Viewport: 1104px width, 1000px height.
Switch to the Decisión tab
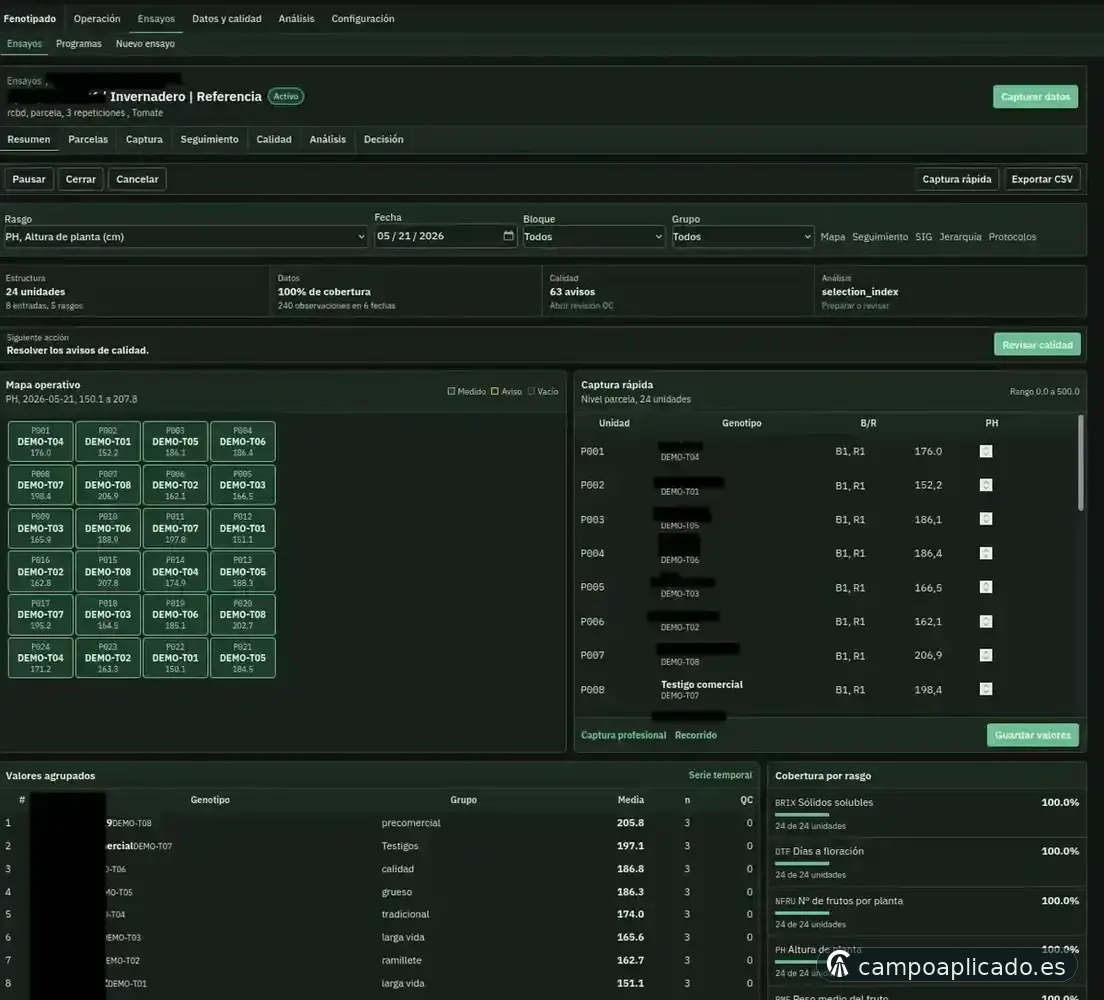point(384,139)
